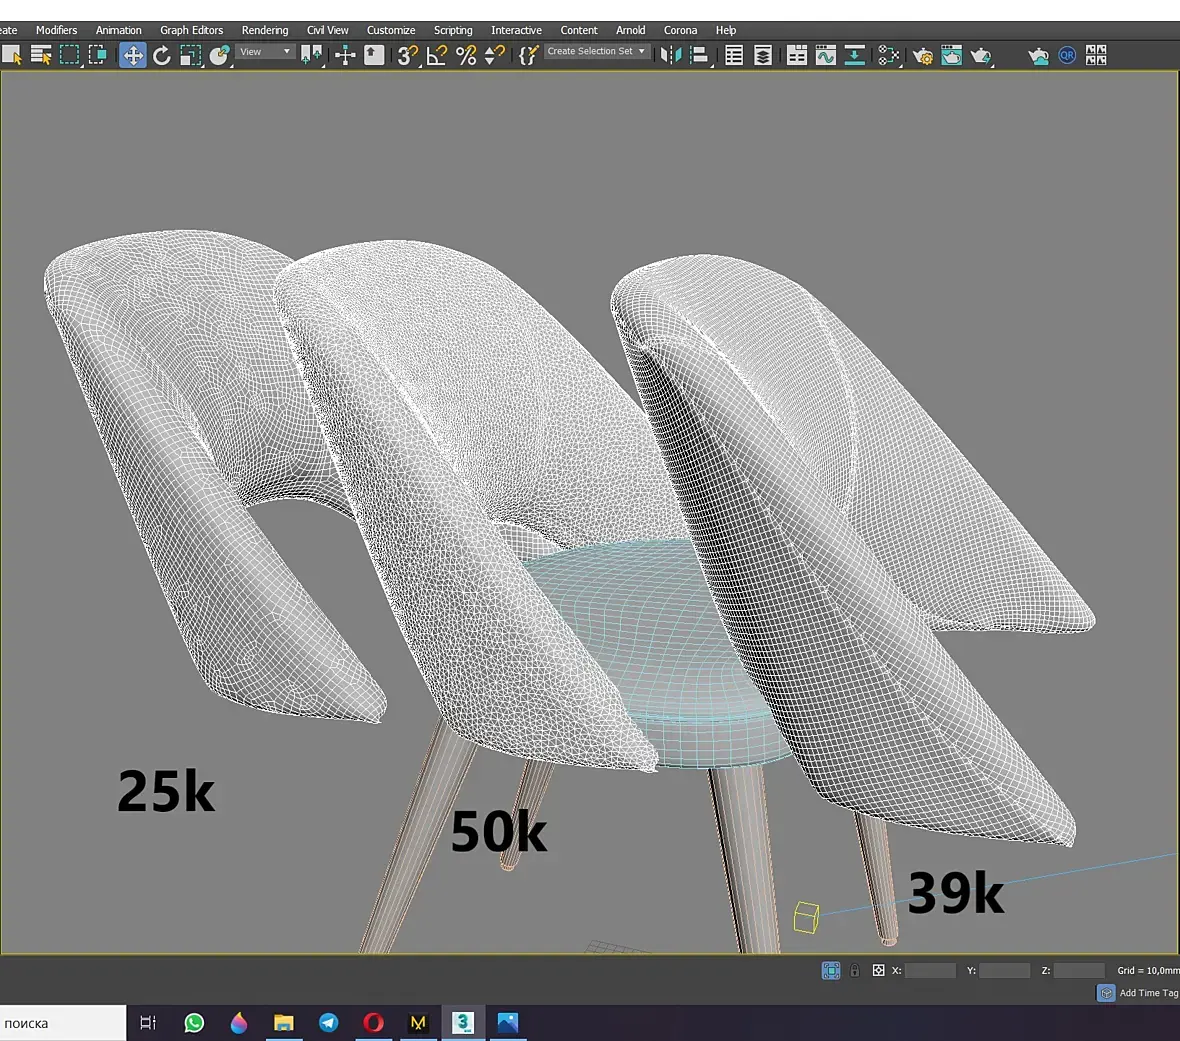Screen dimensions: 1180x1041
Task: Click Render in the Cloud teapot
Action: [x=1039, y=55]
